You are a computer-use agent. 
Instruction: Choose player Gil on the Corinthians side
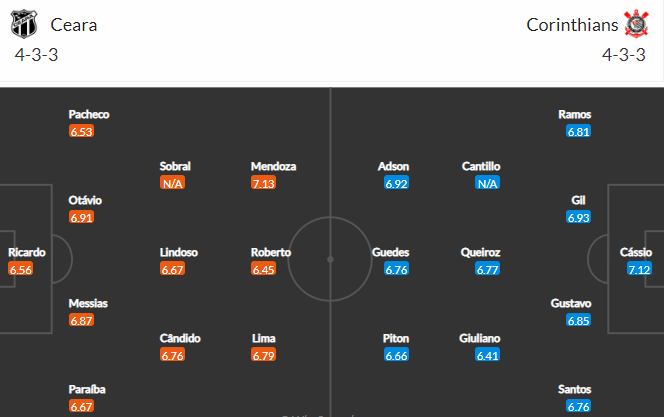[578, 200]
